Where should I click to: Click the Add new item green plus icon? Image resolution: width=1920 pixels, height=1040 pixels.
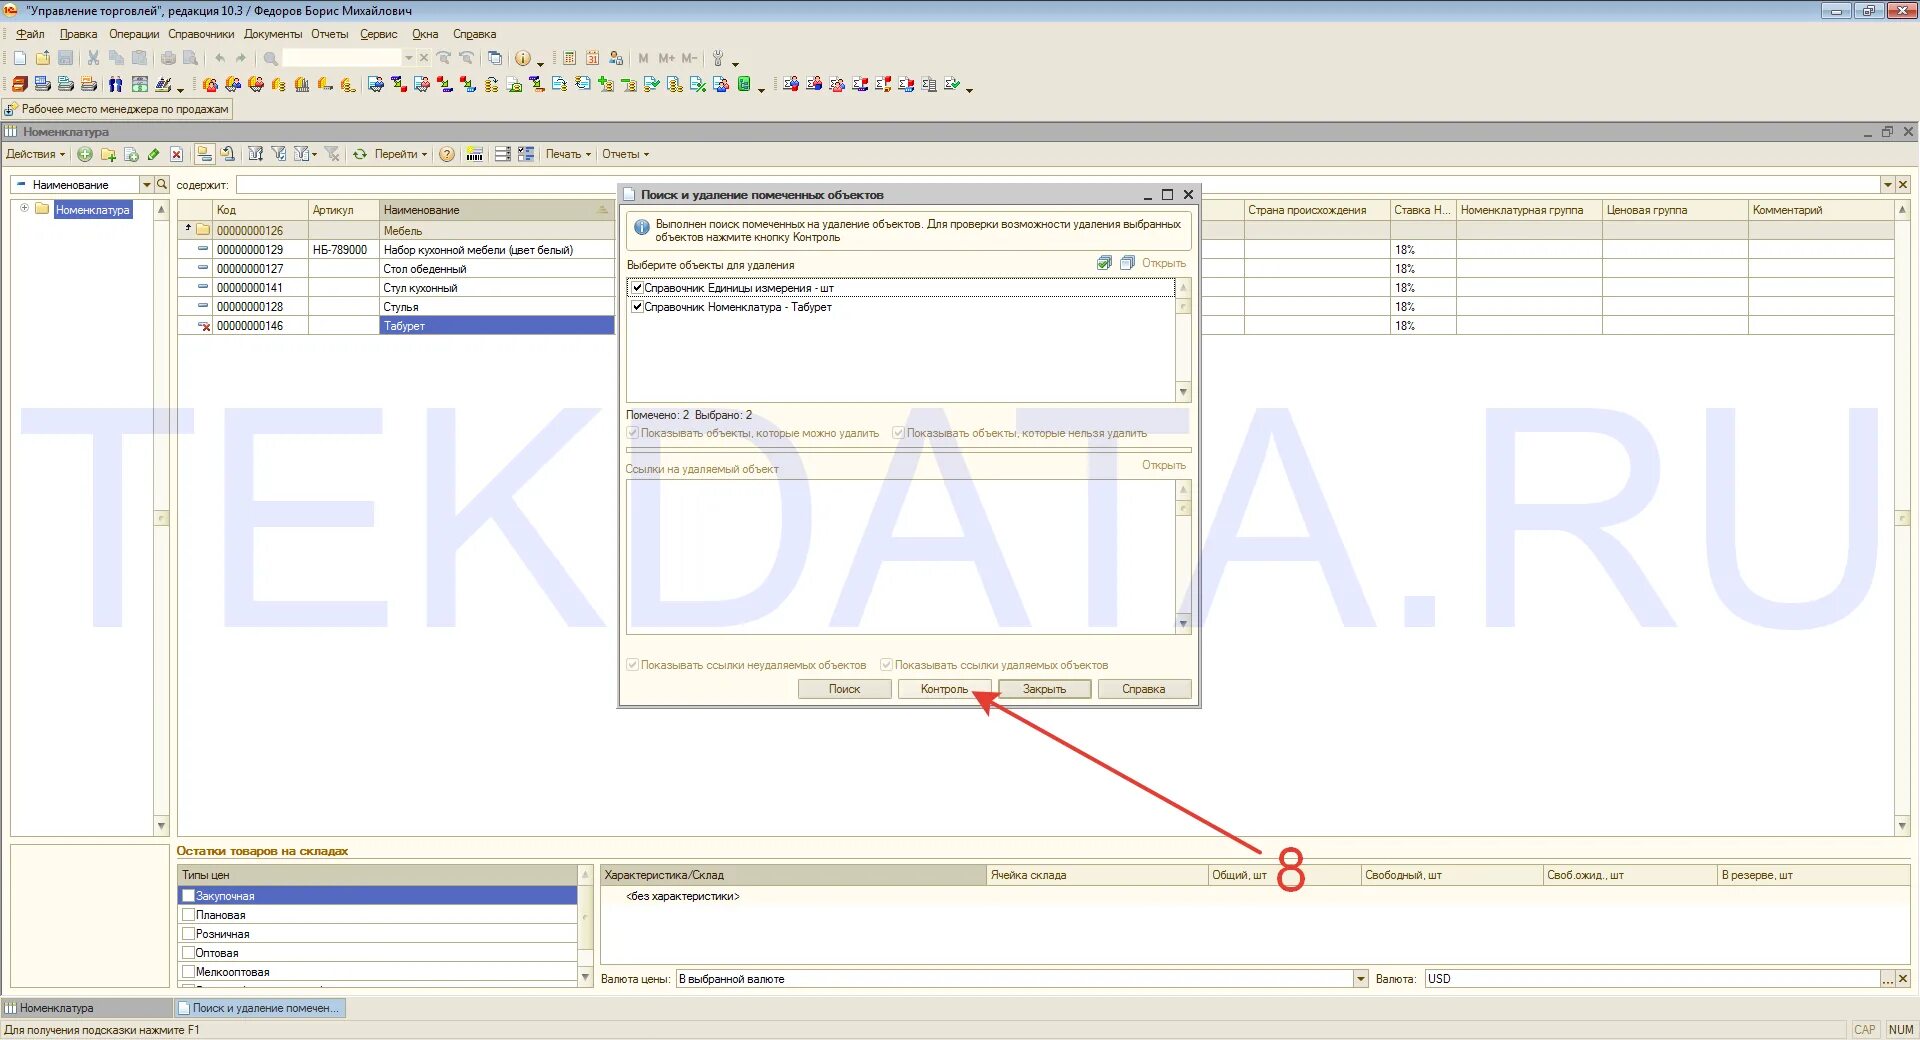(85, 154)
